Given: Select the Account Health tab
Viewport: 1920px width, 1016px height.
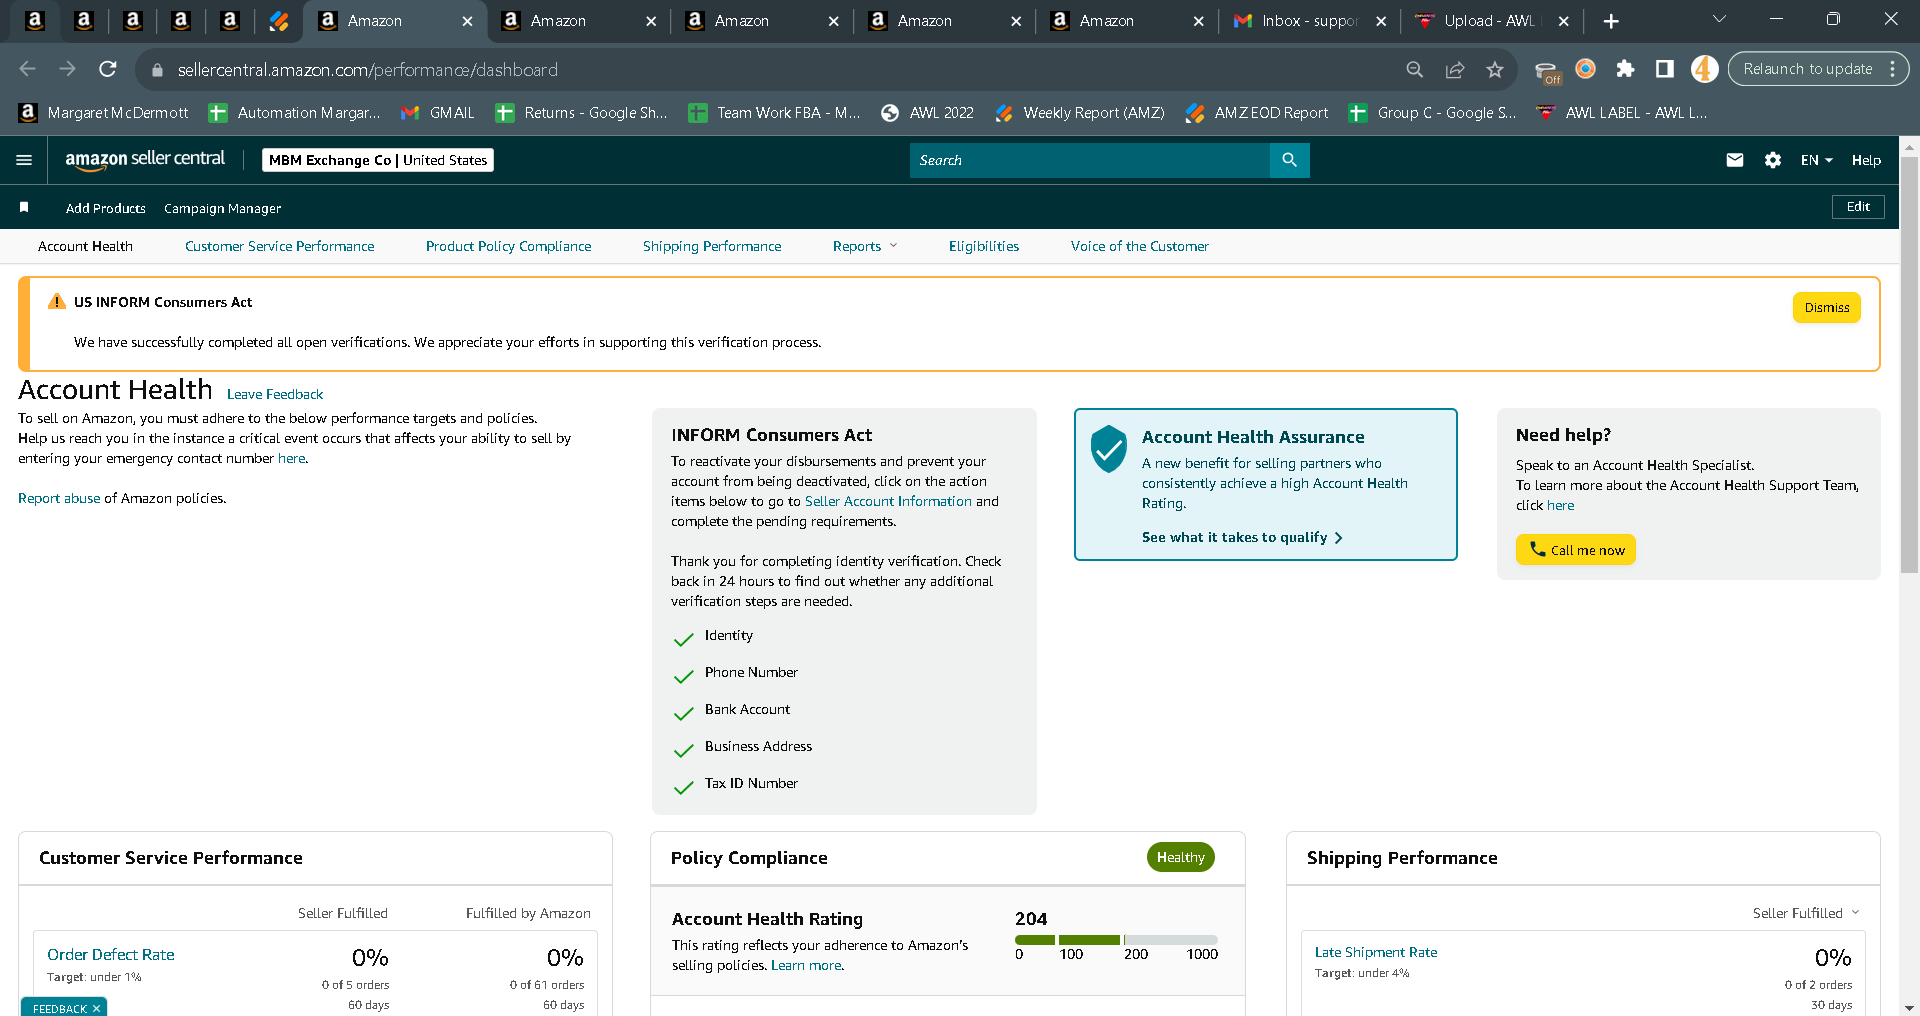Looking at the screenshot, I should pyautogui.click(x=85, y=246).
